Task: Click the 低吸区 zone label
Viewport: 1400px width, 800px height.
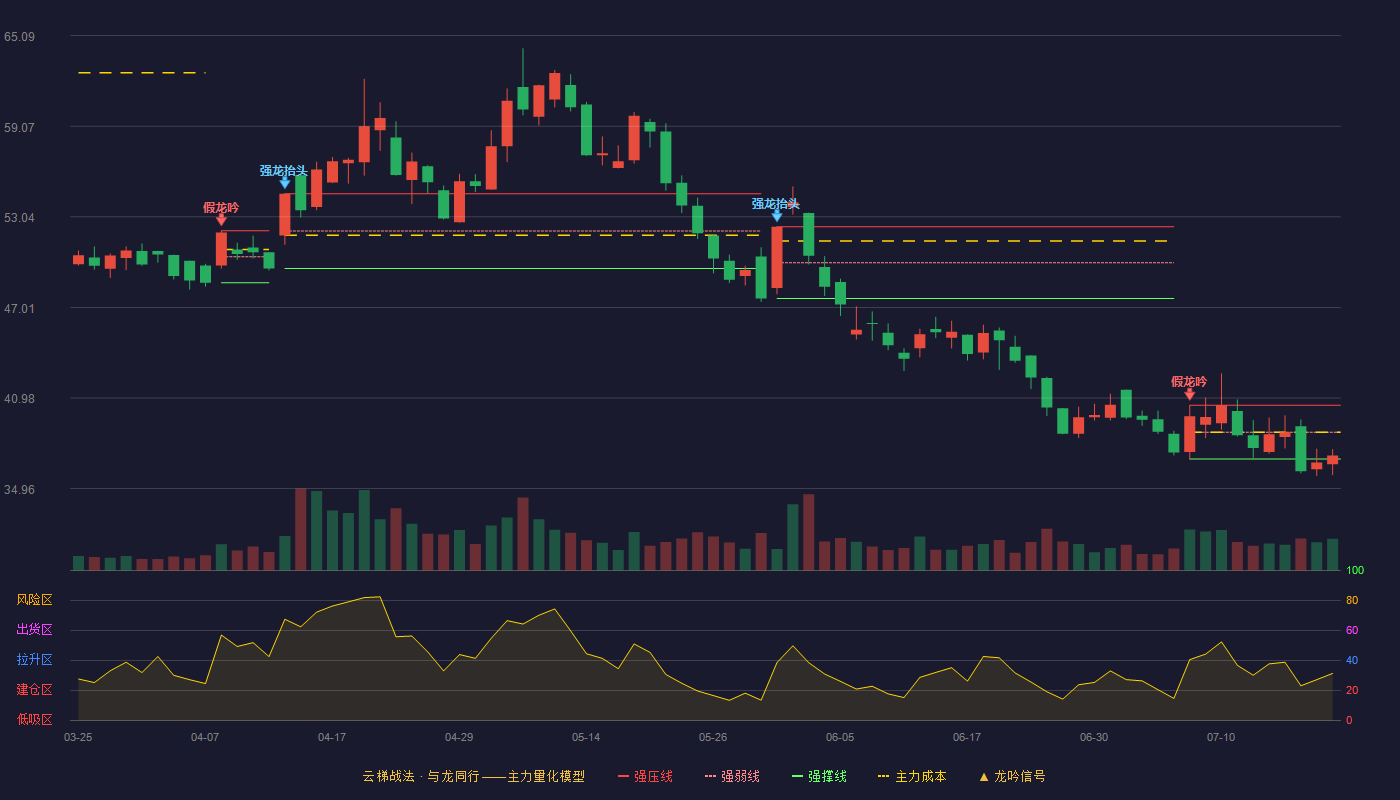Action: point(34,719)
